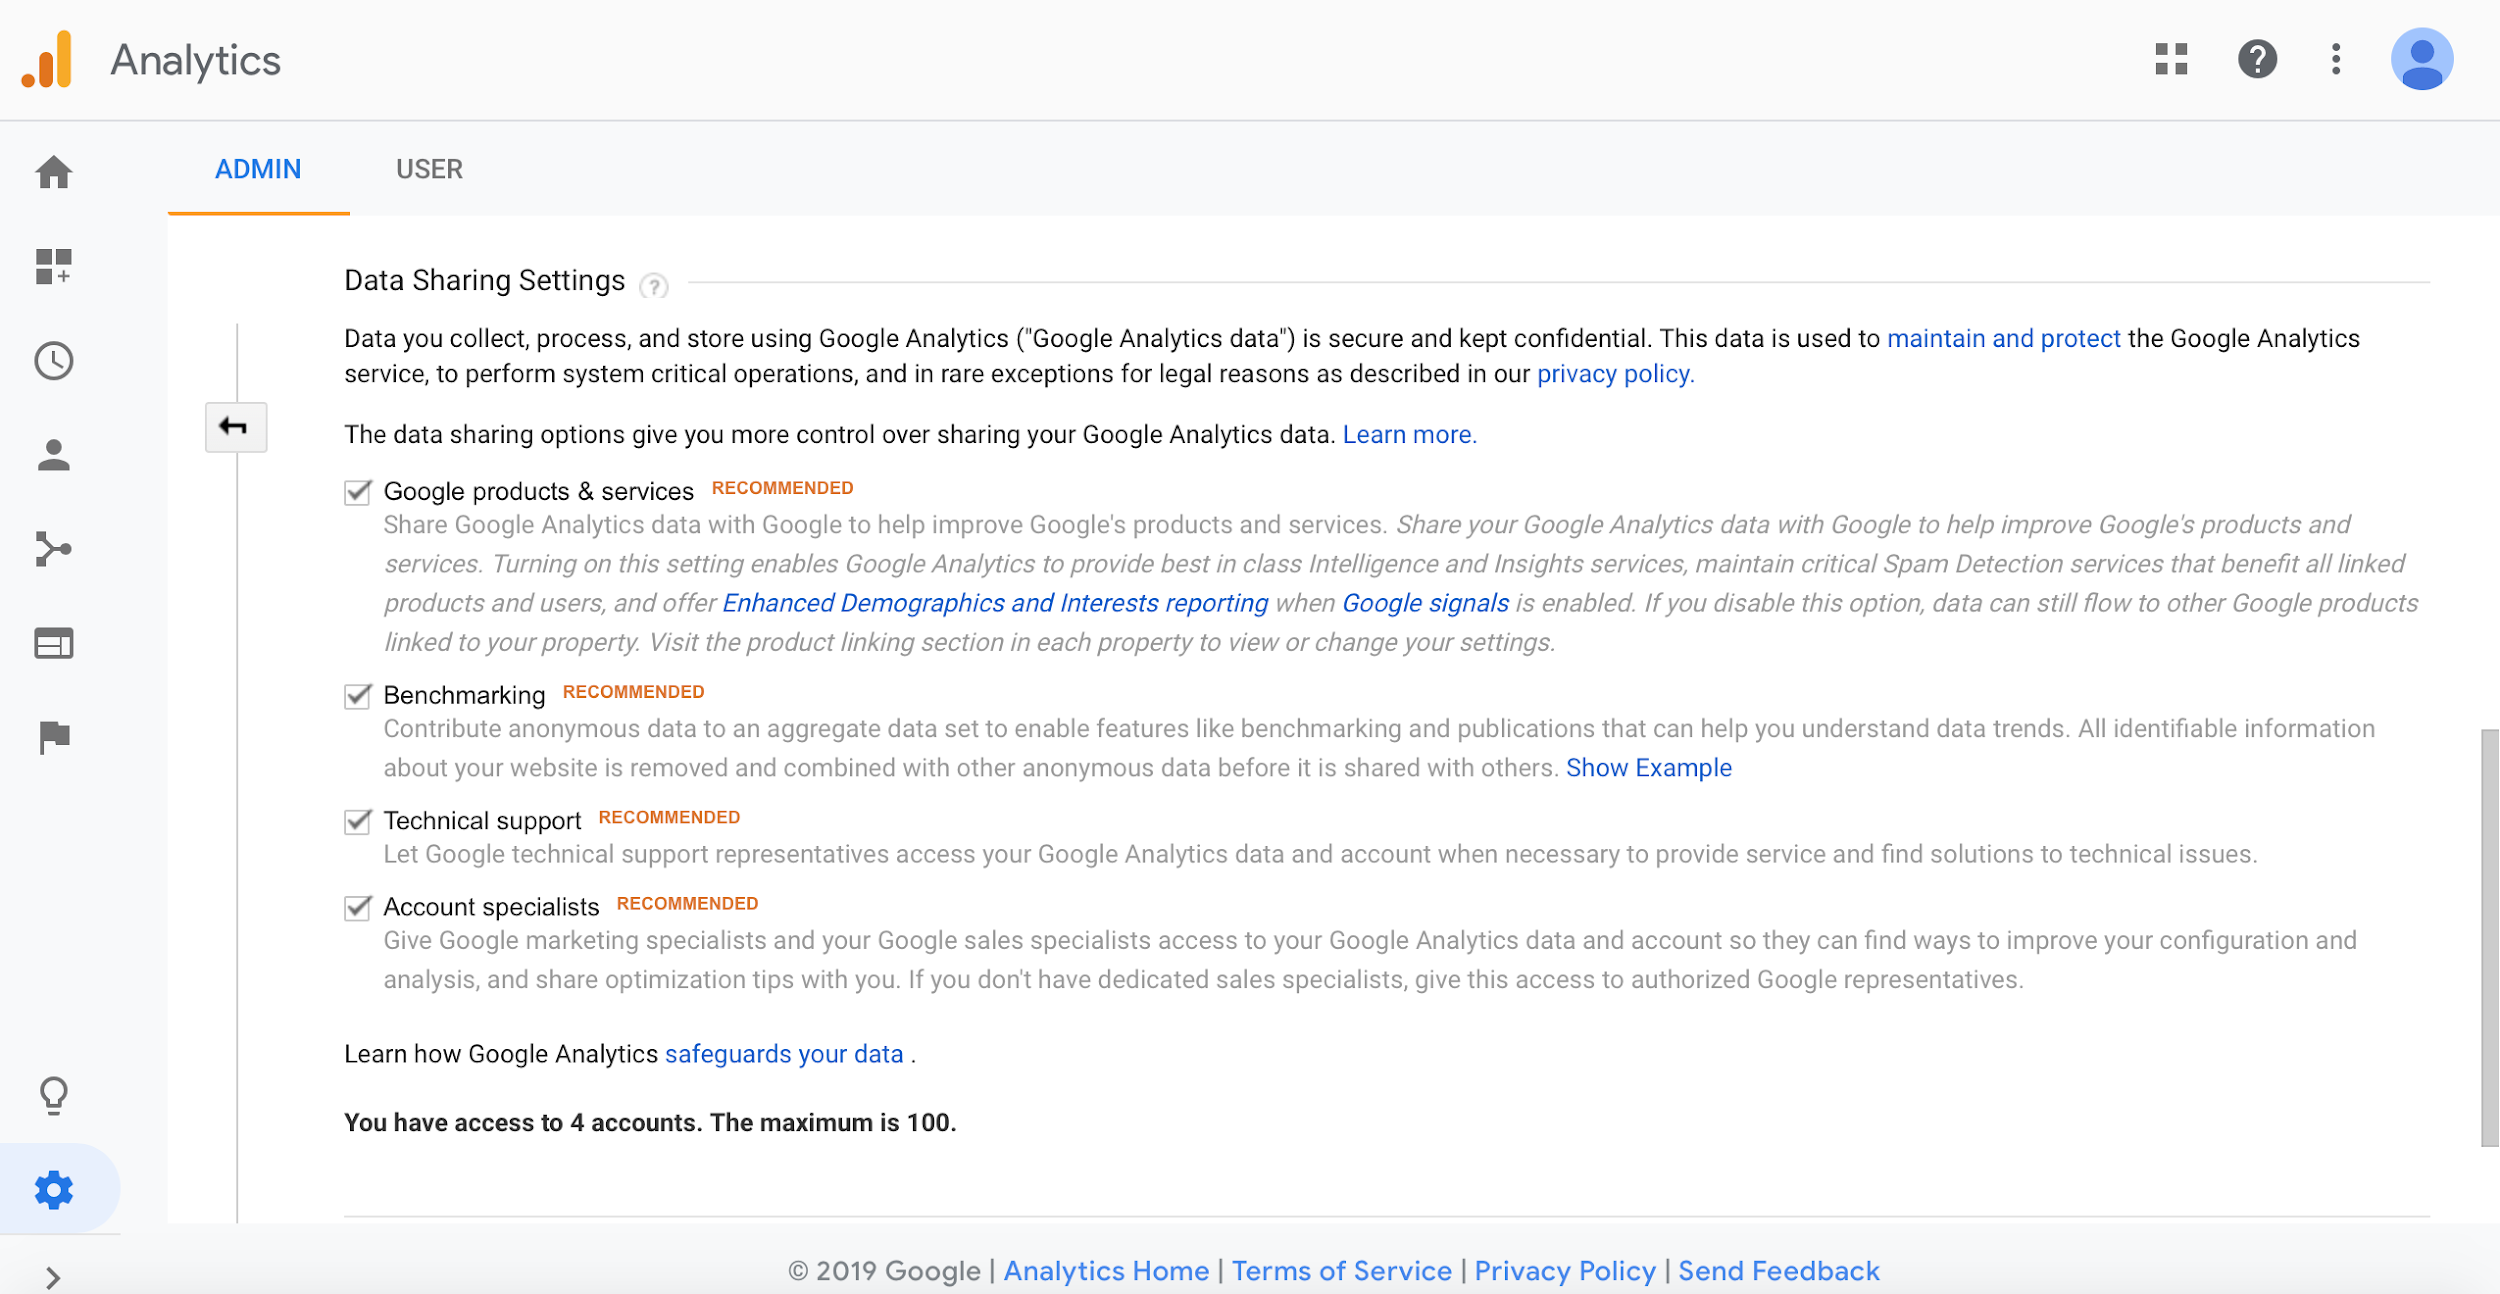Open the Conversions flag icon
2500x1294 pixels.
[54, 737]
